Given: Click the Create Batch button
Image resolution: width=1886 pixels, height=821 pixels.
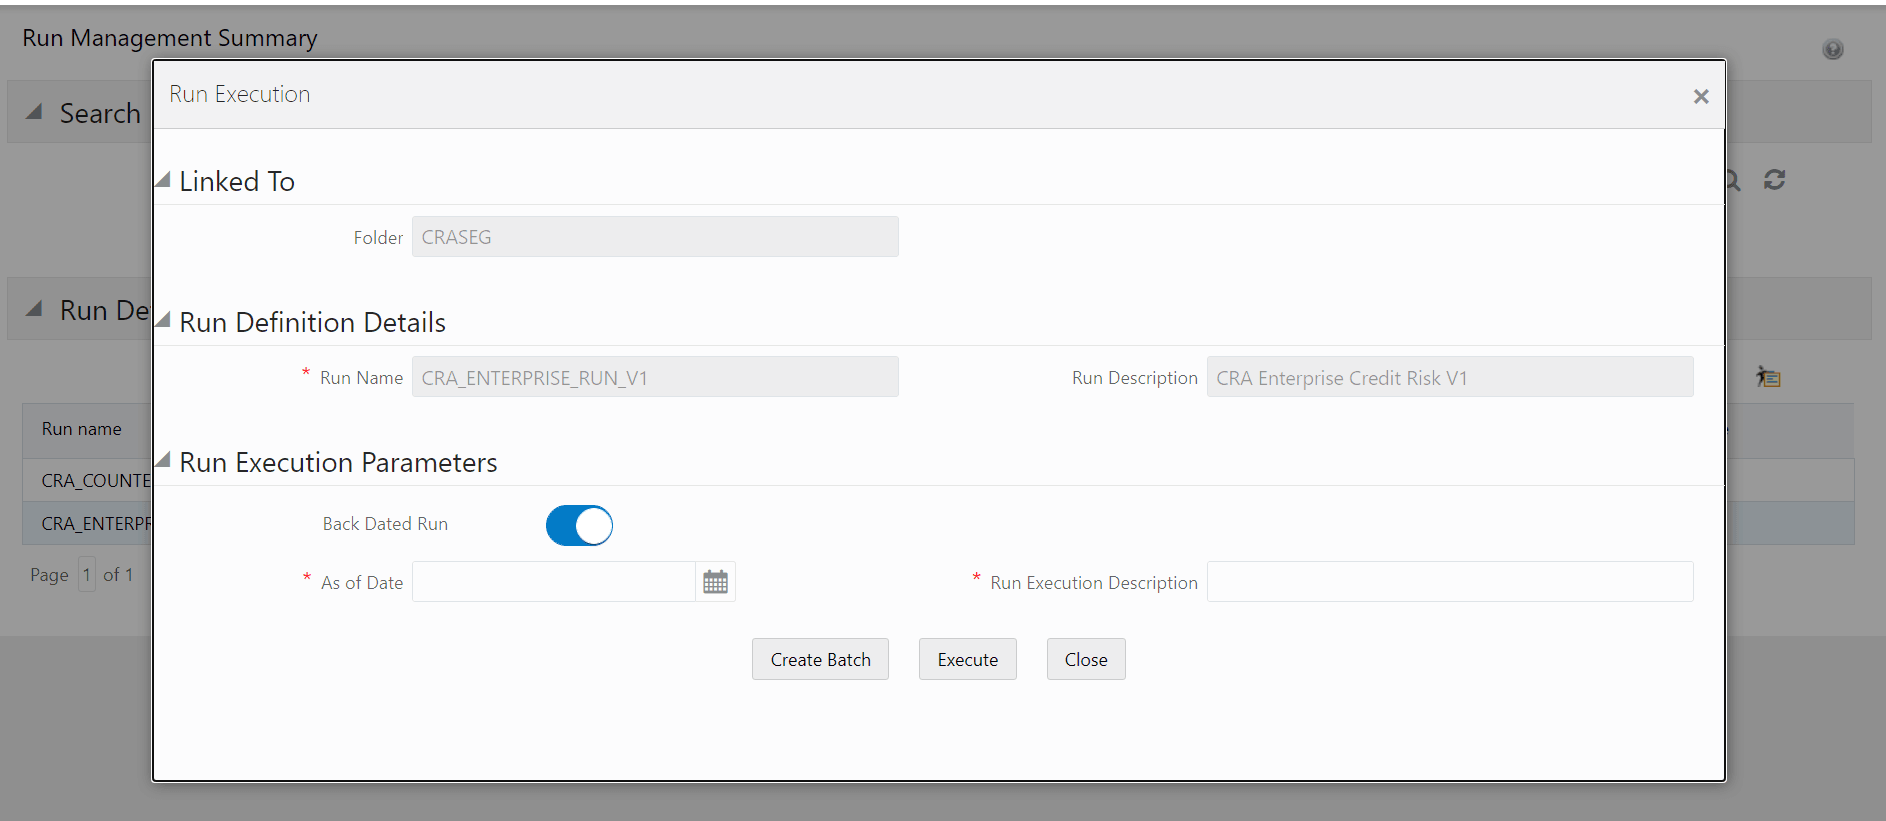Looking at the screenshot, I should click(x=820, y=659).
